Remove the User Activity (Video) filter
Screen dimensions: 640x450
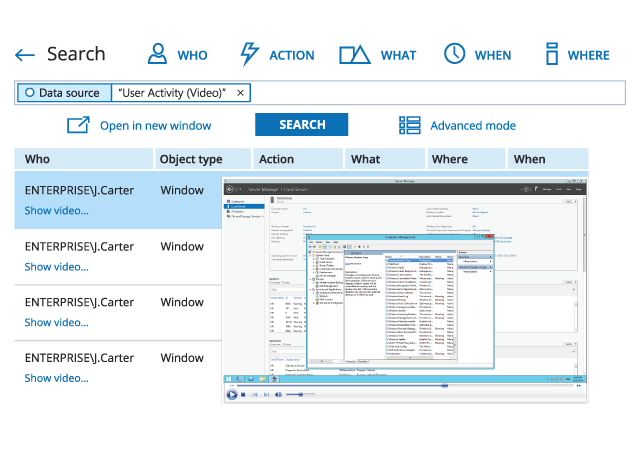click(240, 93)
